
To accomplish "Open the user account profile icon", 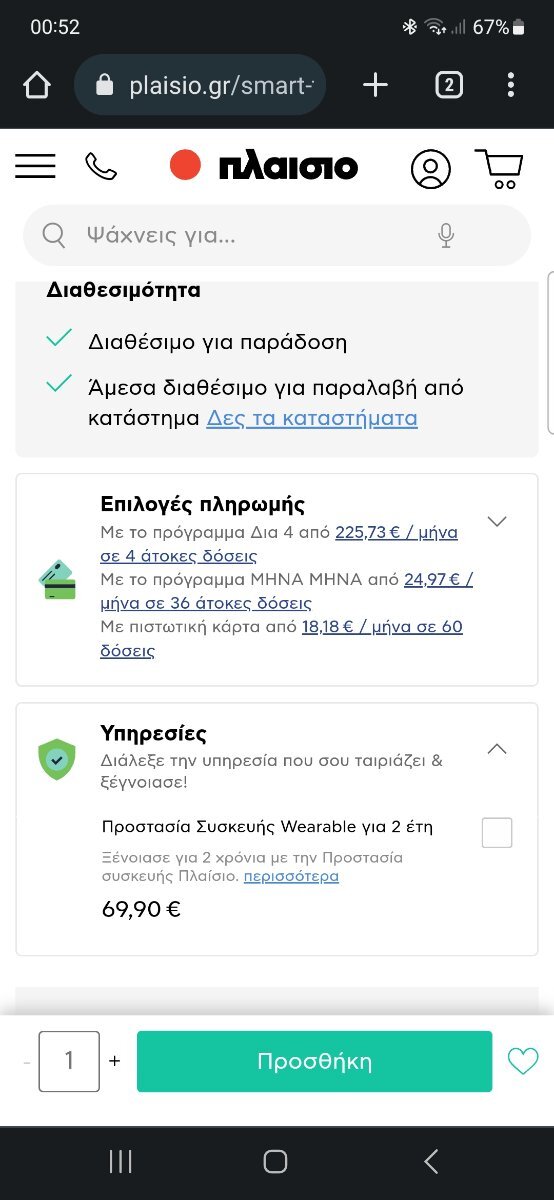I will coord(431,169).
